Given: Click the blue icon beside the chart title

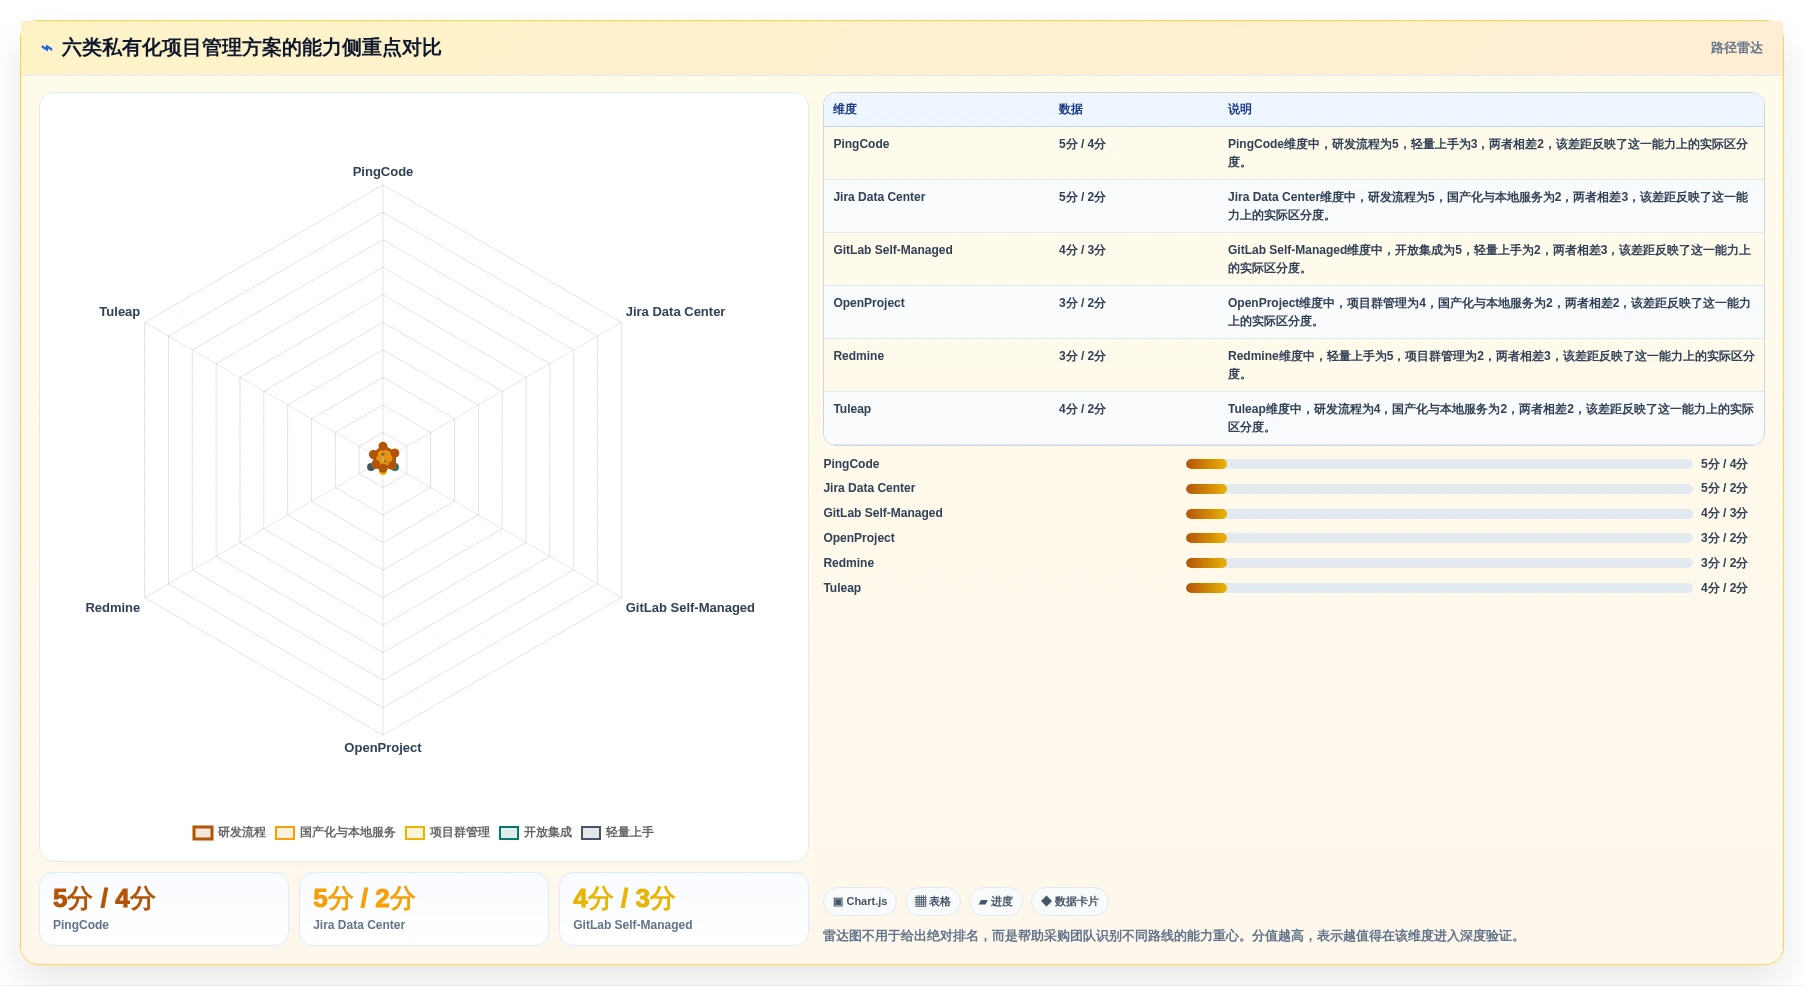Looking at the screenshot, I should point(47,48).
